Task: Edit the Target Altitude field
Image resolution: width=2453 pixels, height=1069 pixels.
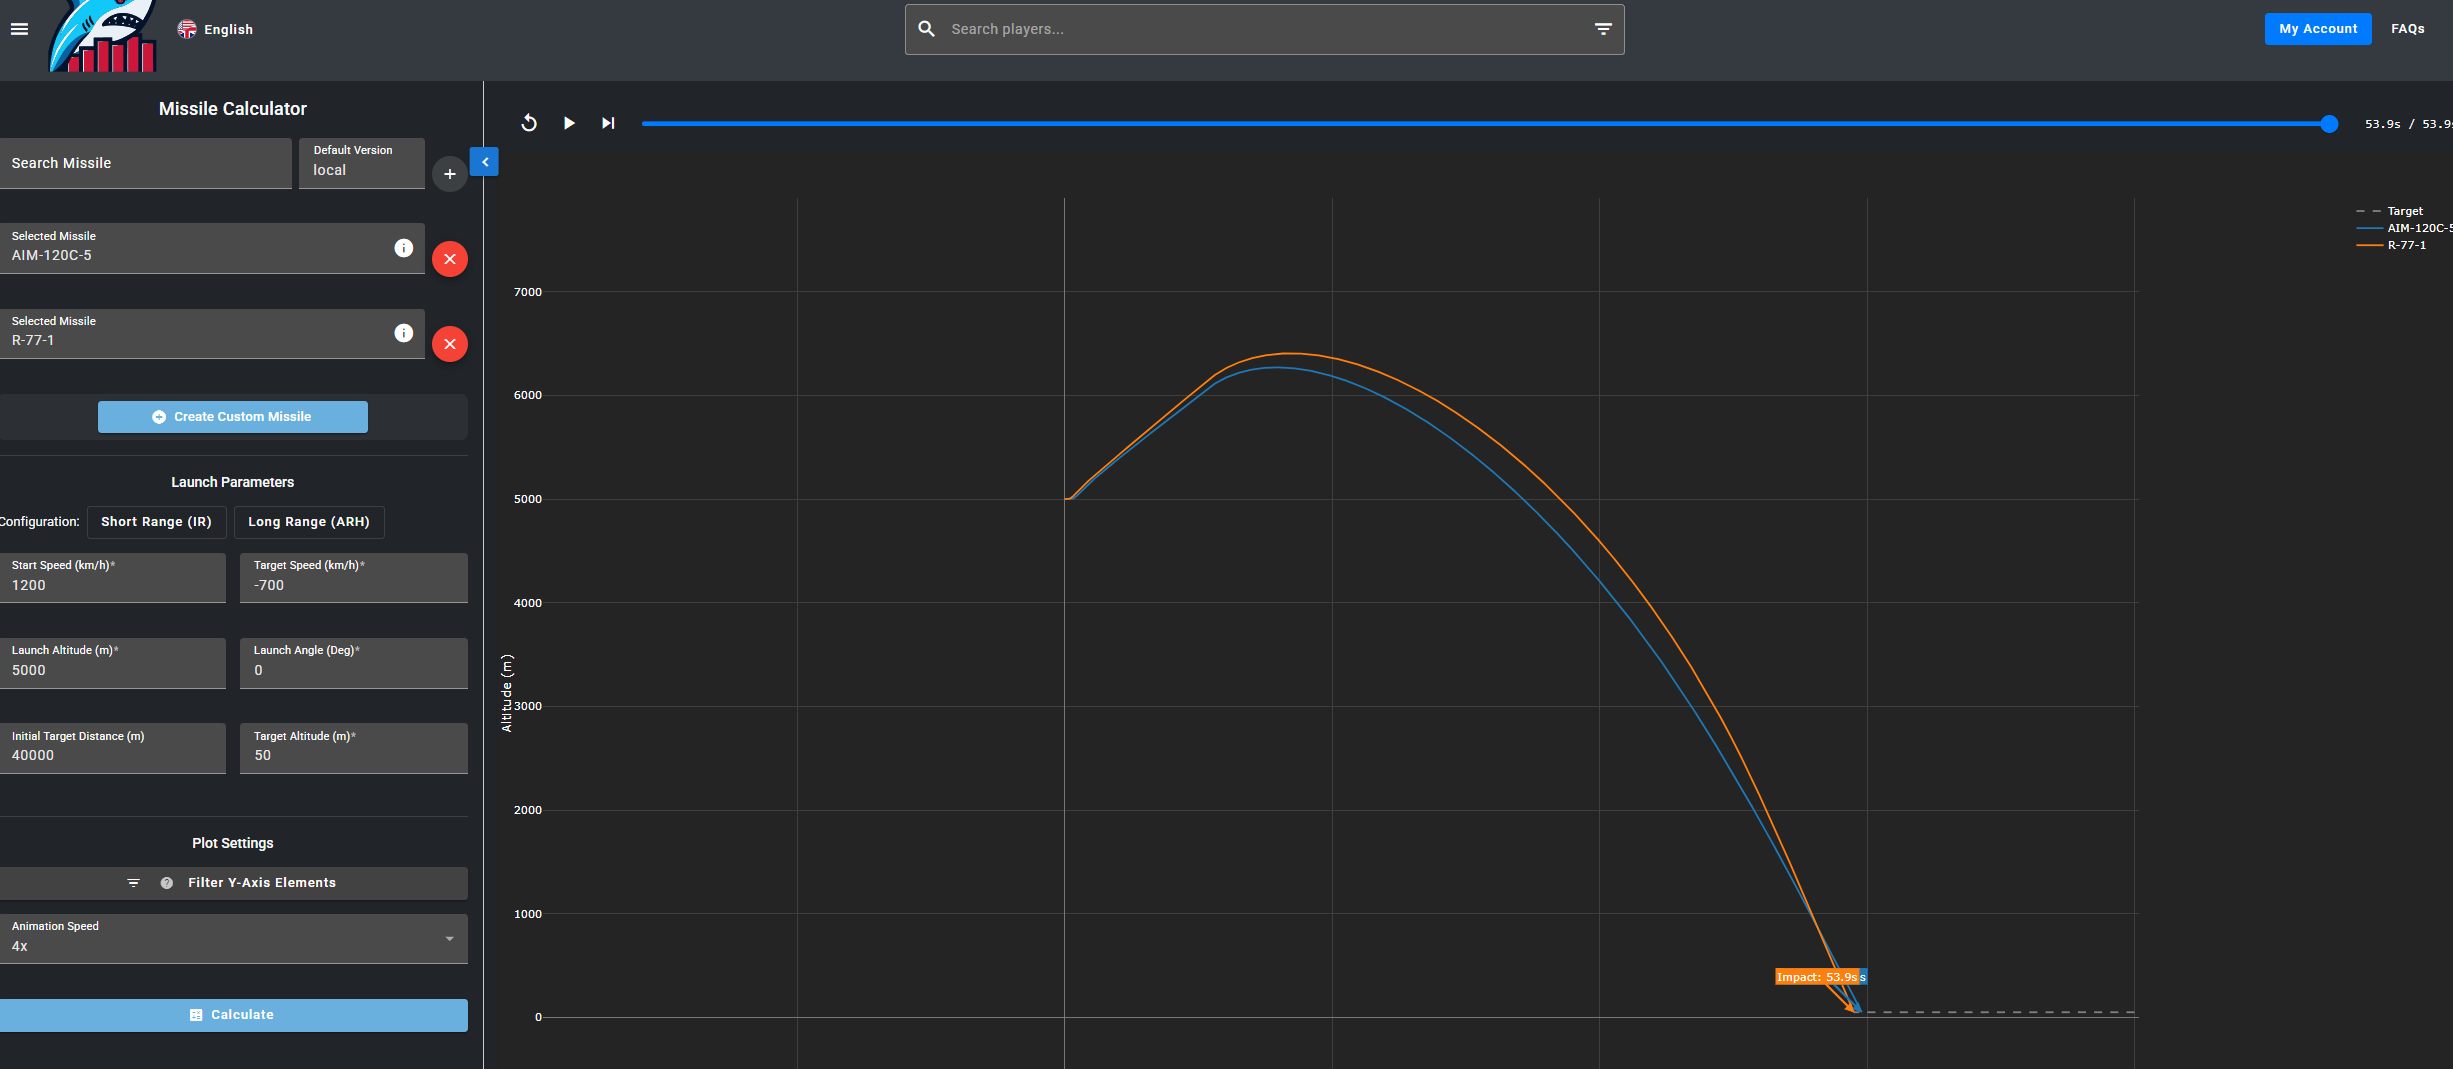Action: click(x=354, y=748)
